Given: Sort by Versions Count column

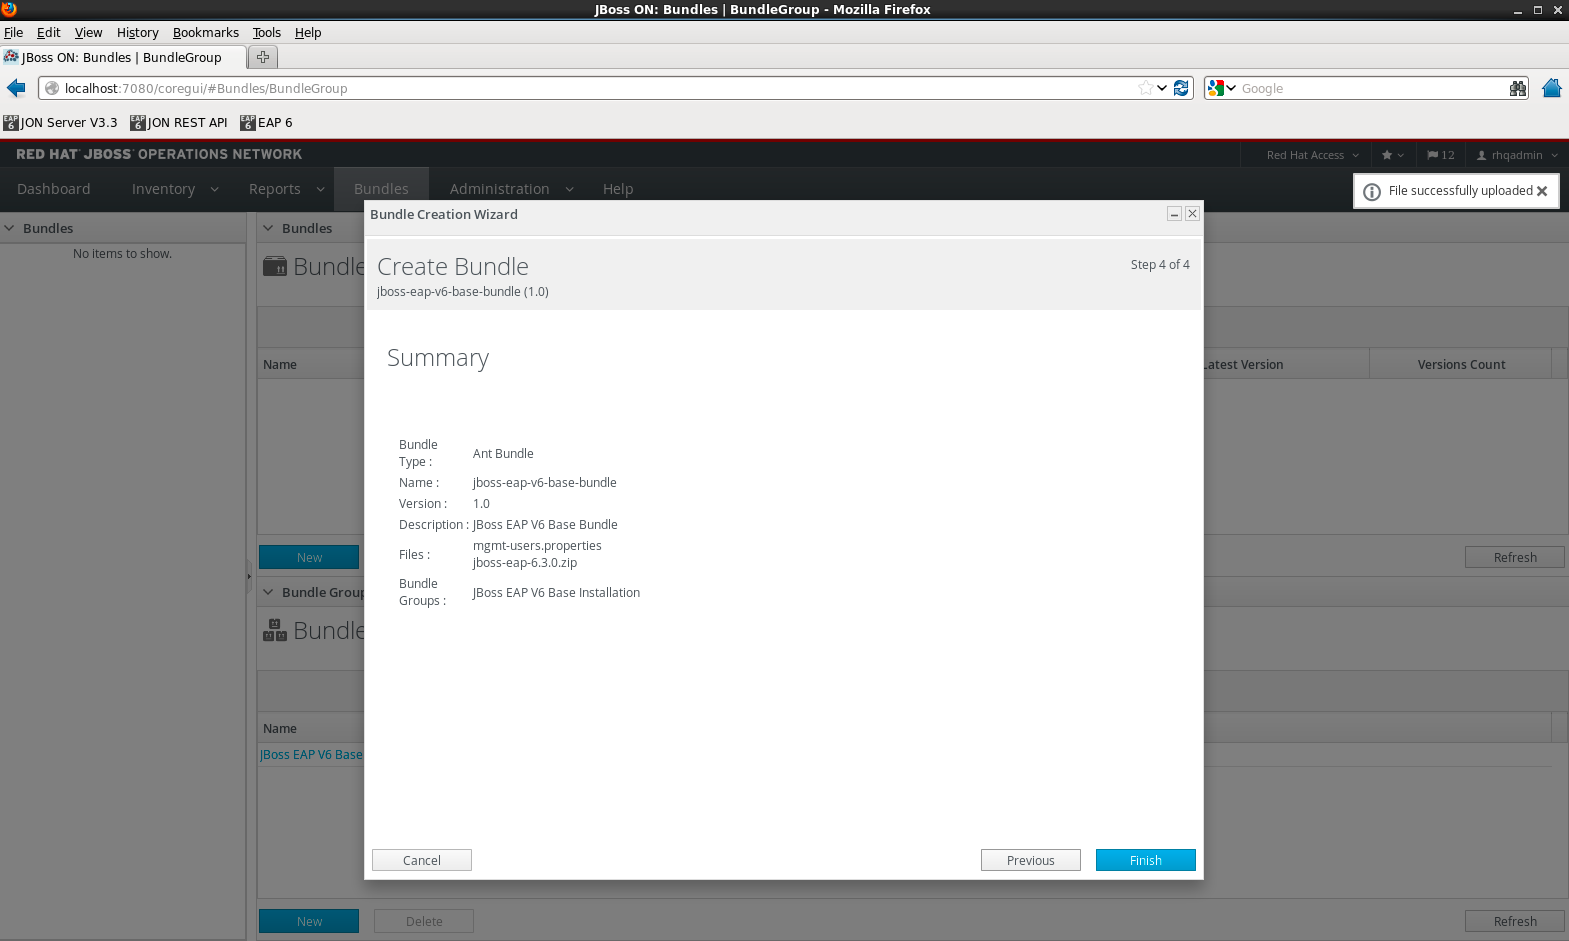Looking at the screenshot, I should coord(1461,364).
